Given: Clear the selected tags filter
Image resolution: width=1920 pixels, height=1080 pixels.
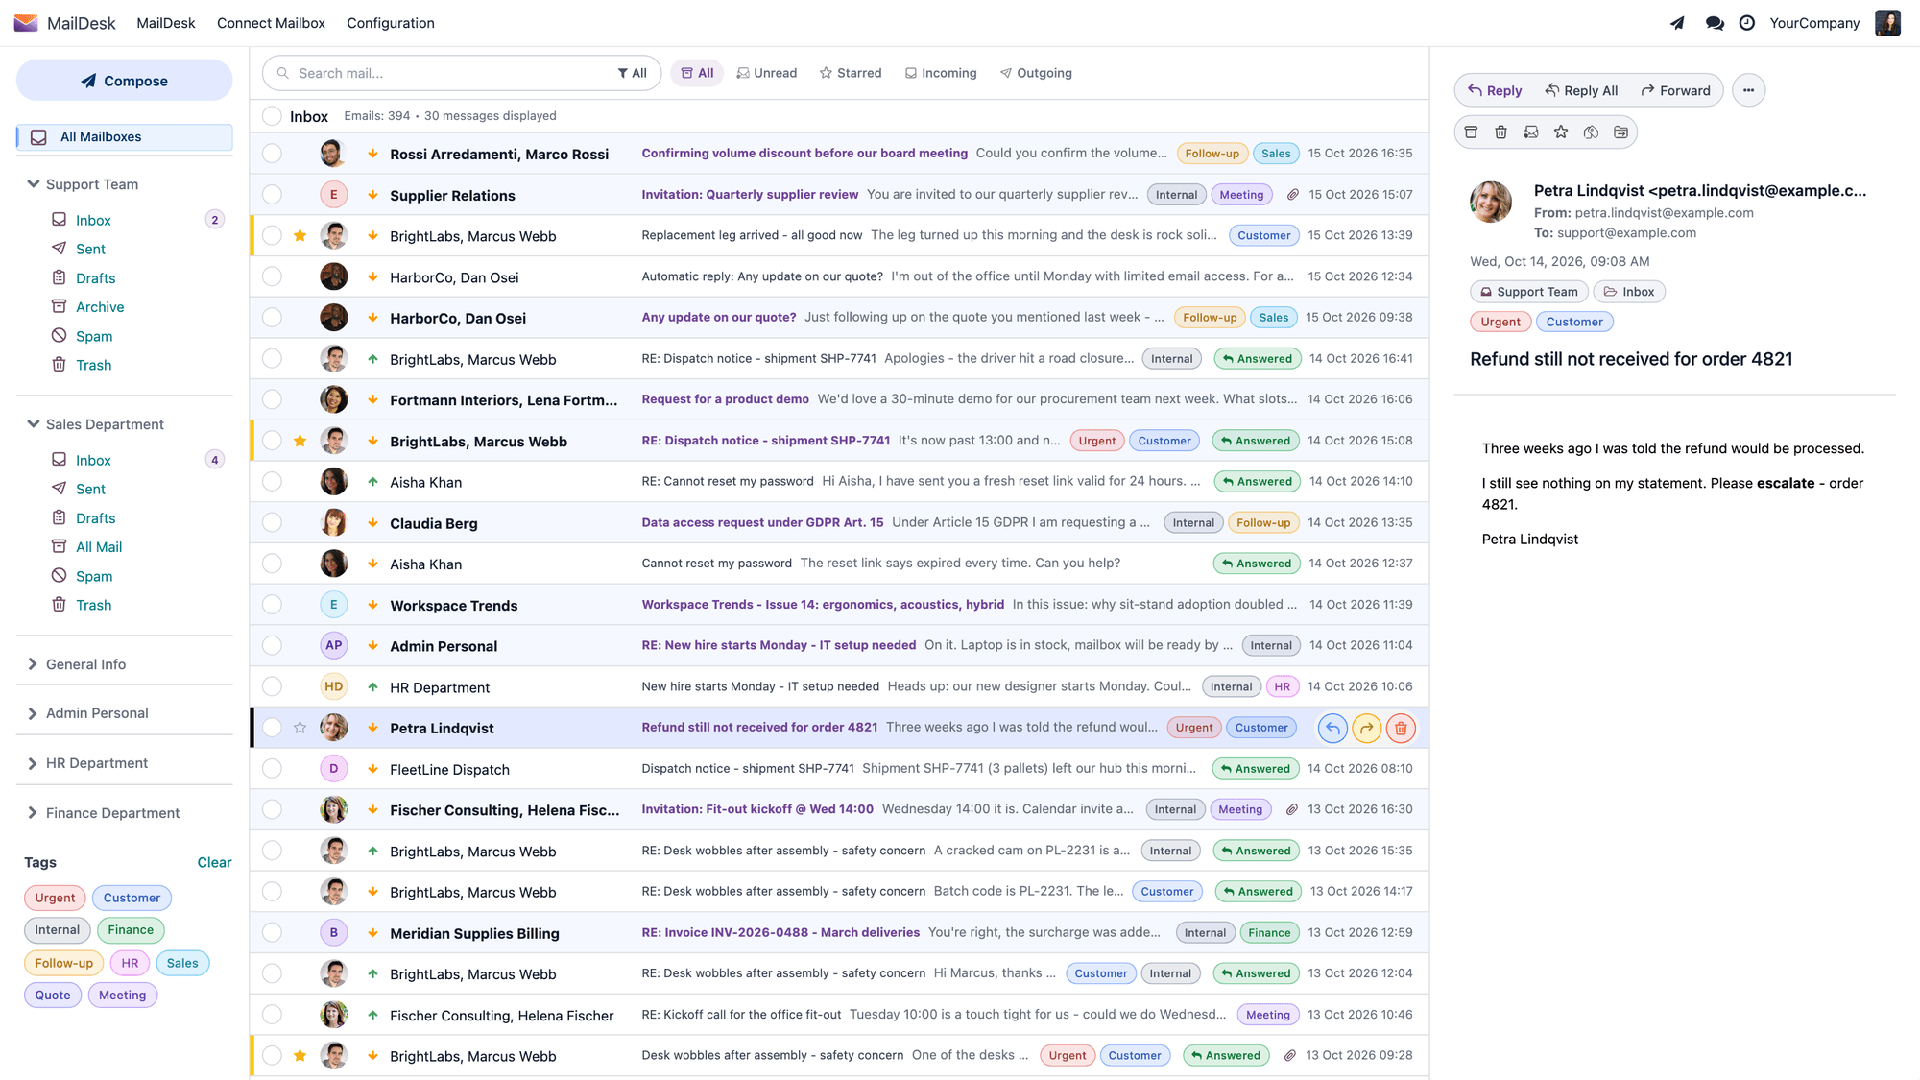Looking at the screenshot, I should point(214,862).
